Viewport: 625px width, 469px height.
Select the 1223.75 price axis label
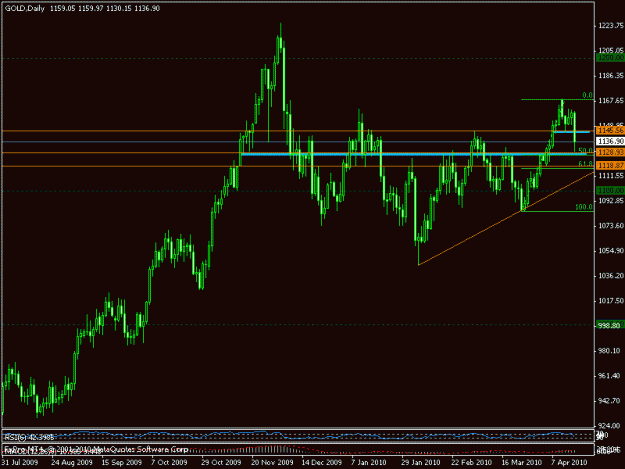(610, 26)
